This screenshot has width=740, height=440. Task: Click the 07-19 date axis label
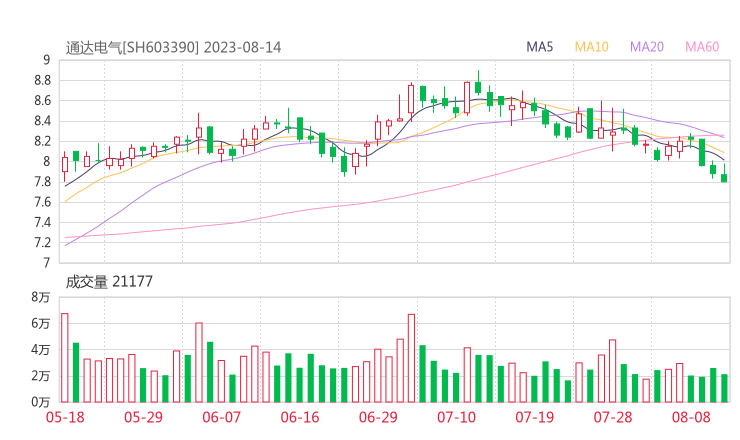[x=535, y=417]
